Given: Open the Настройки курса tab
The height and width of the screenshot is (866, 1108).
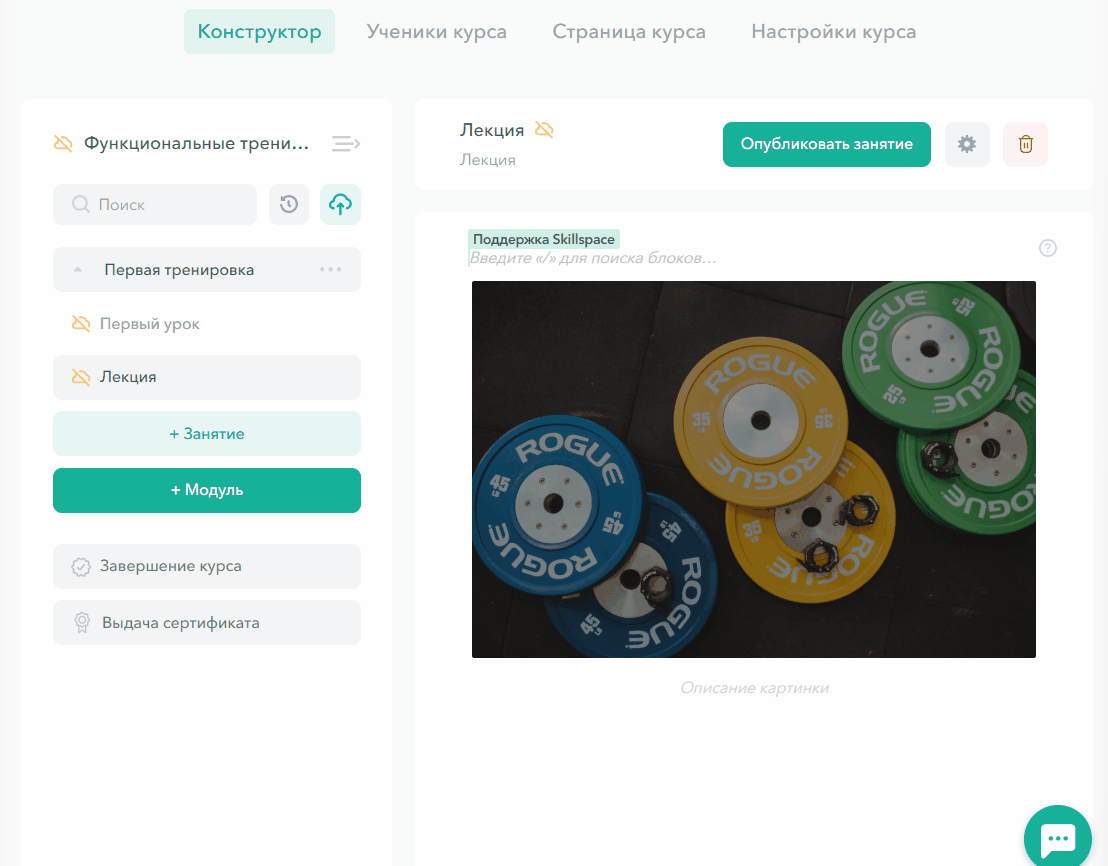Looking at the screenshot, I should 833,32.
